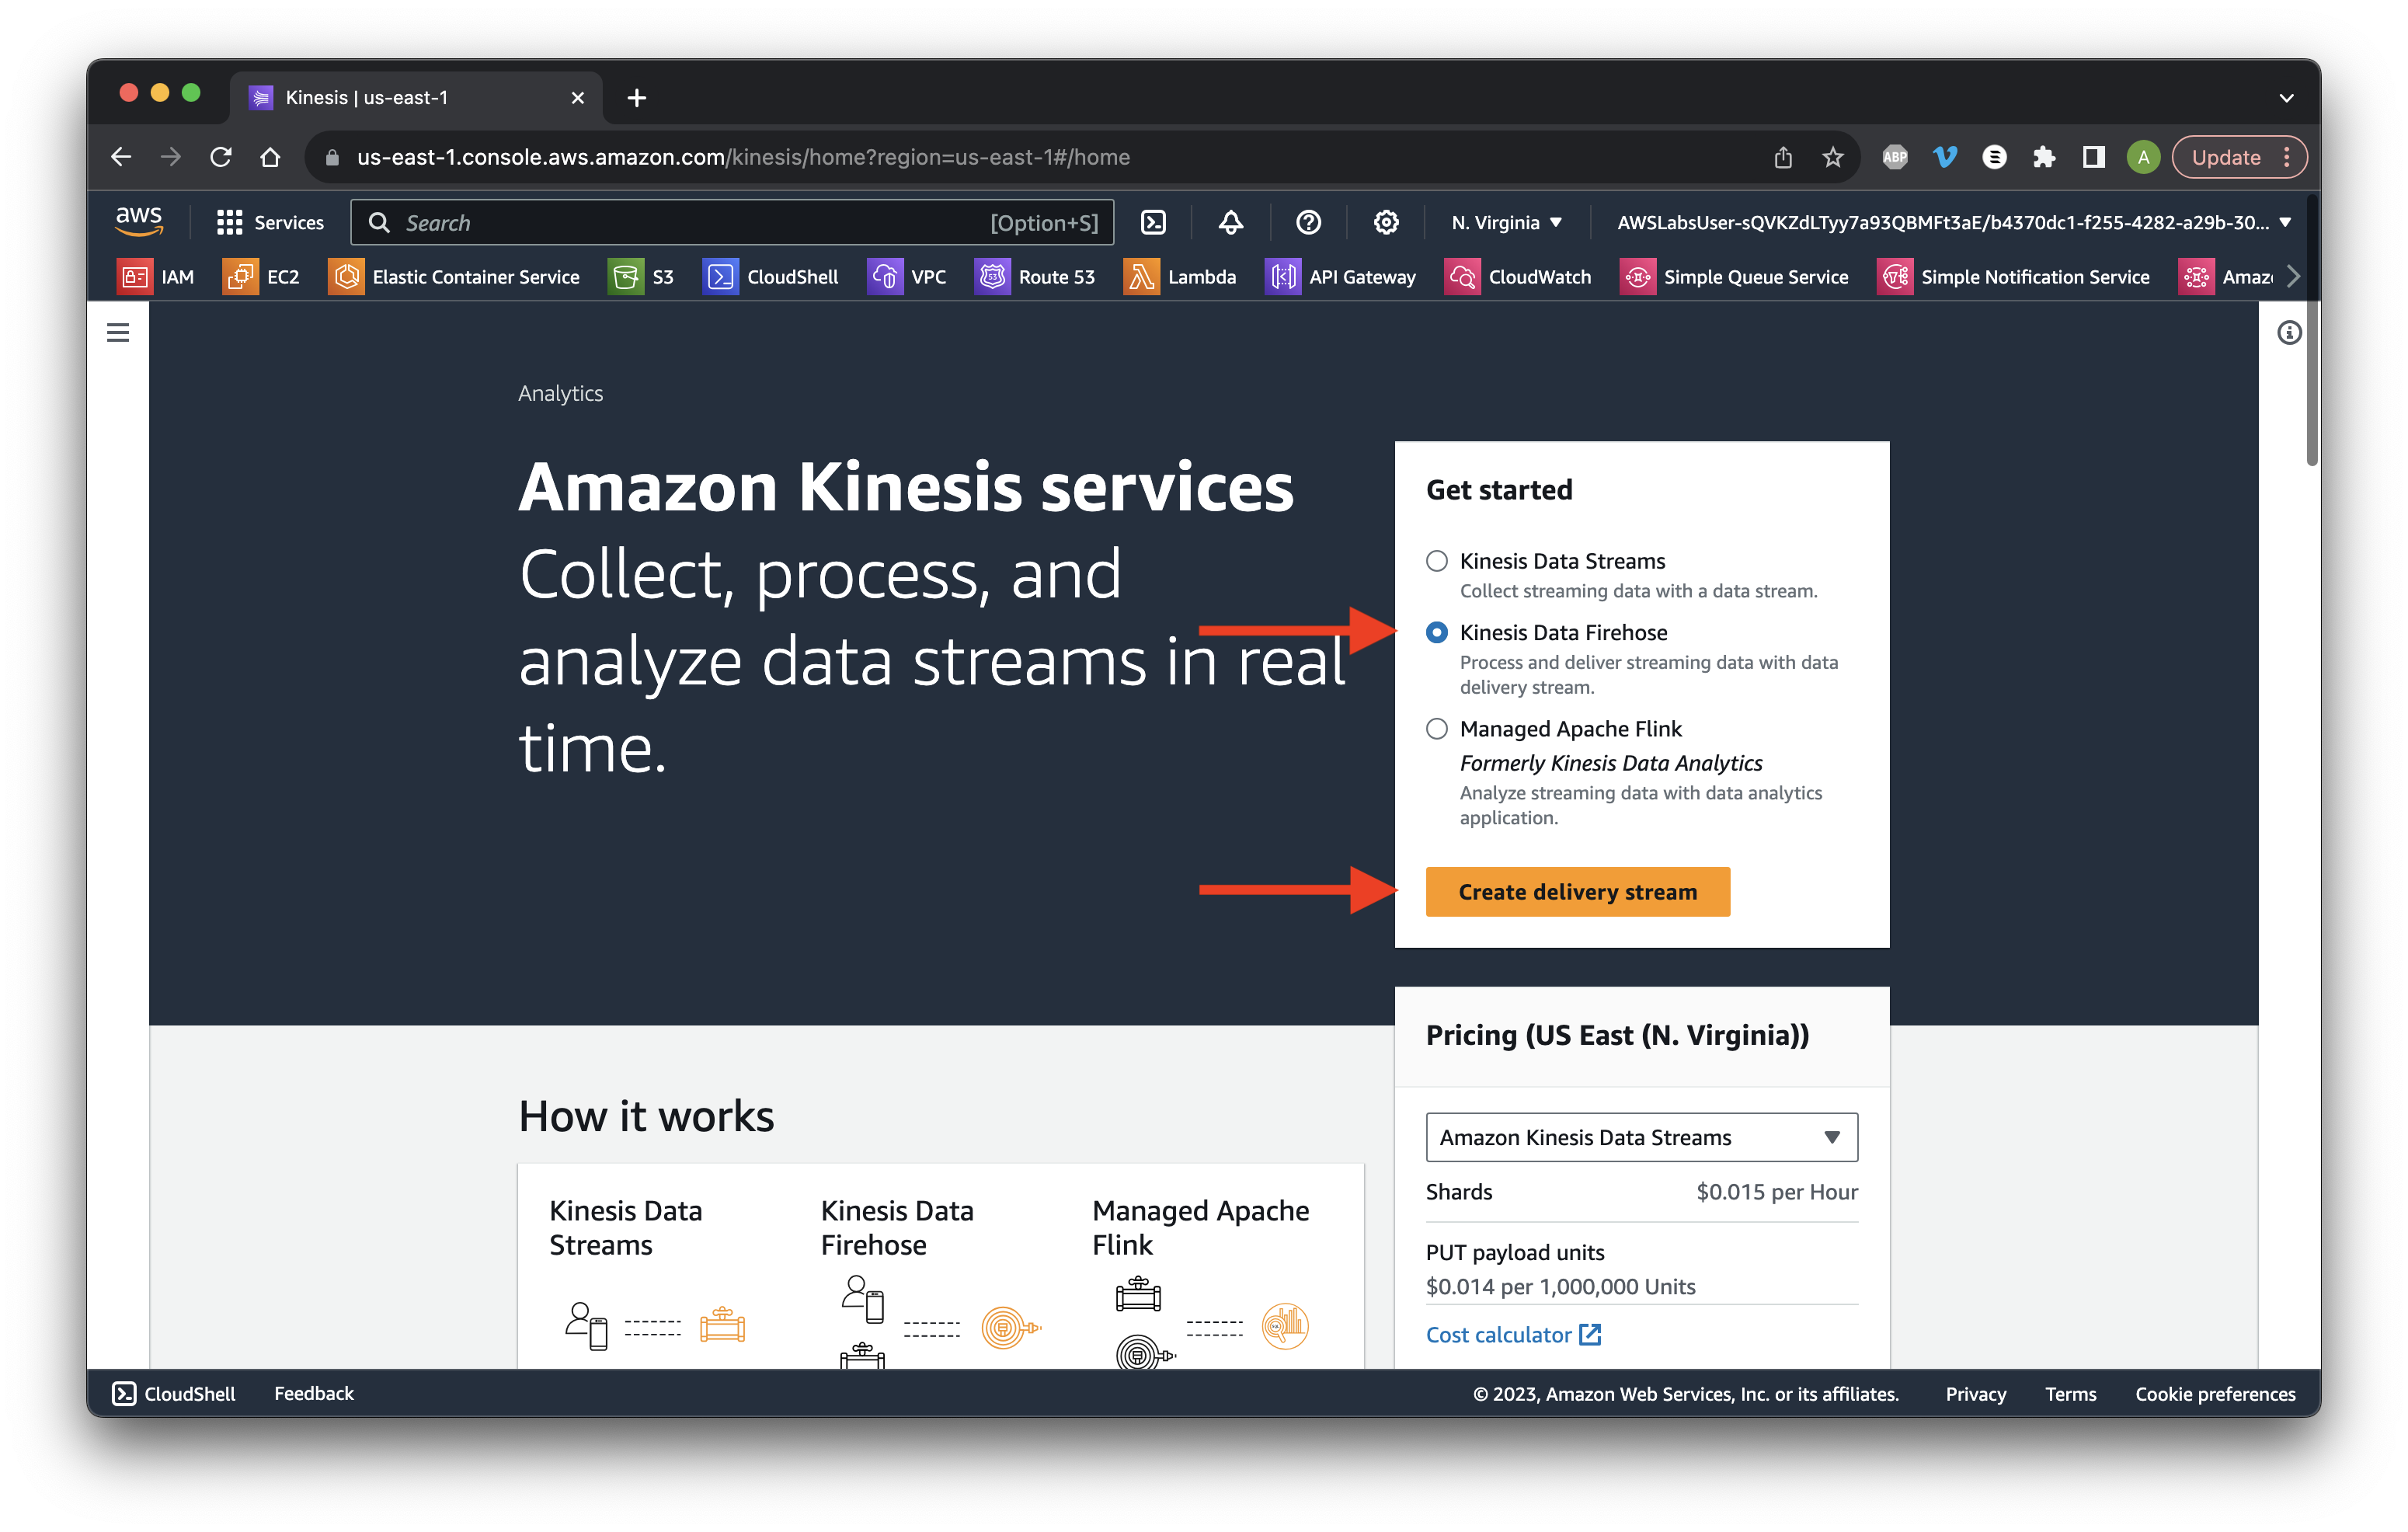The width and height of the screenshot is (2408, 1532).
Task: Select Kinesis Data Firehose radio option
Action: point(1437,632)
